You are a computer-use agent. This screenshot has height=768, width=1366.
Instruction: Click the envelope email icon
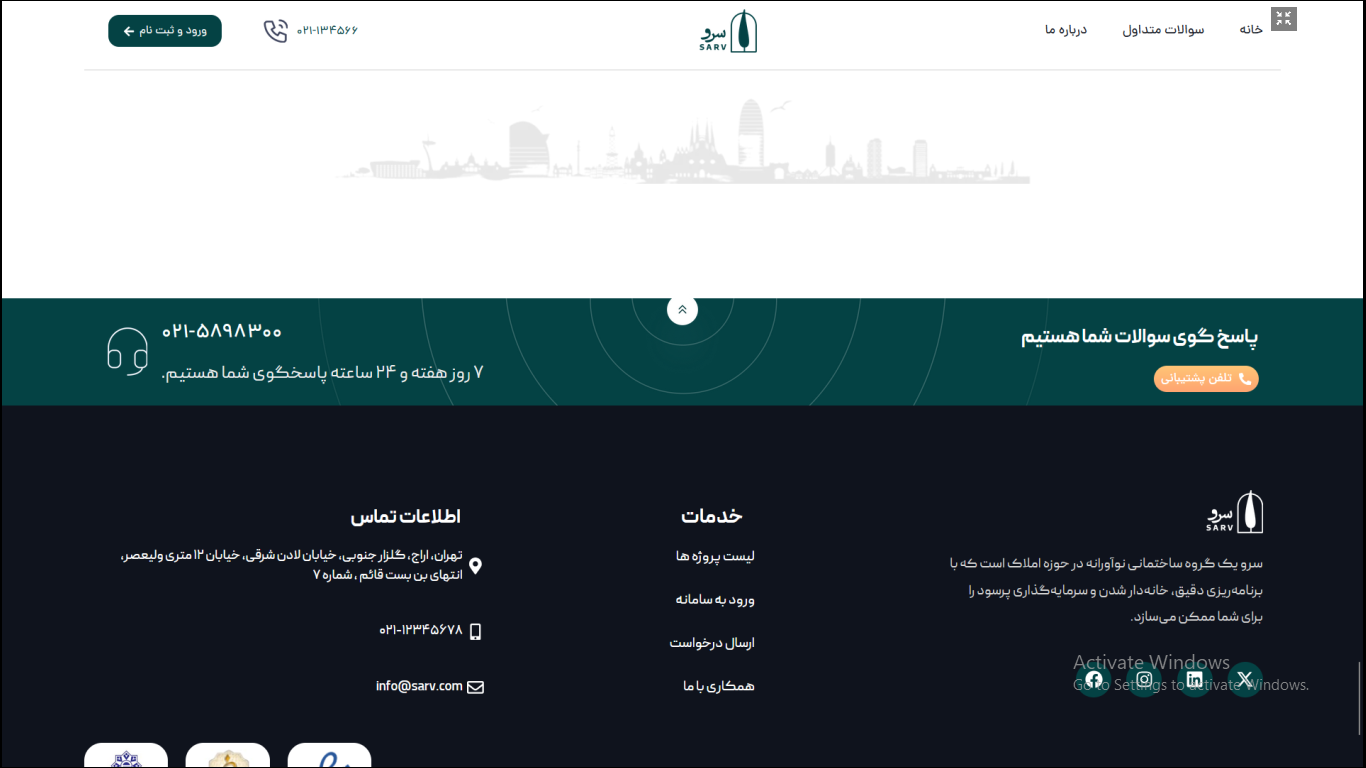tap(475, 687)
